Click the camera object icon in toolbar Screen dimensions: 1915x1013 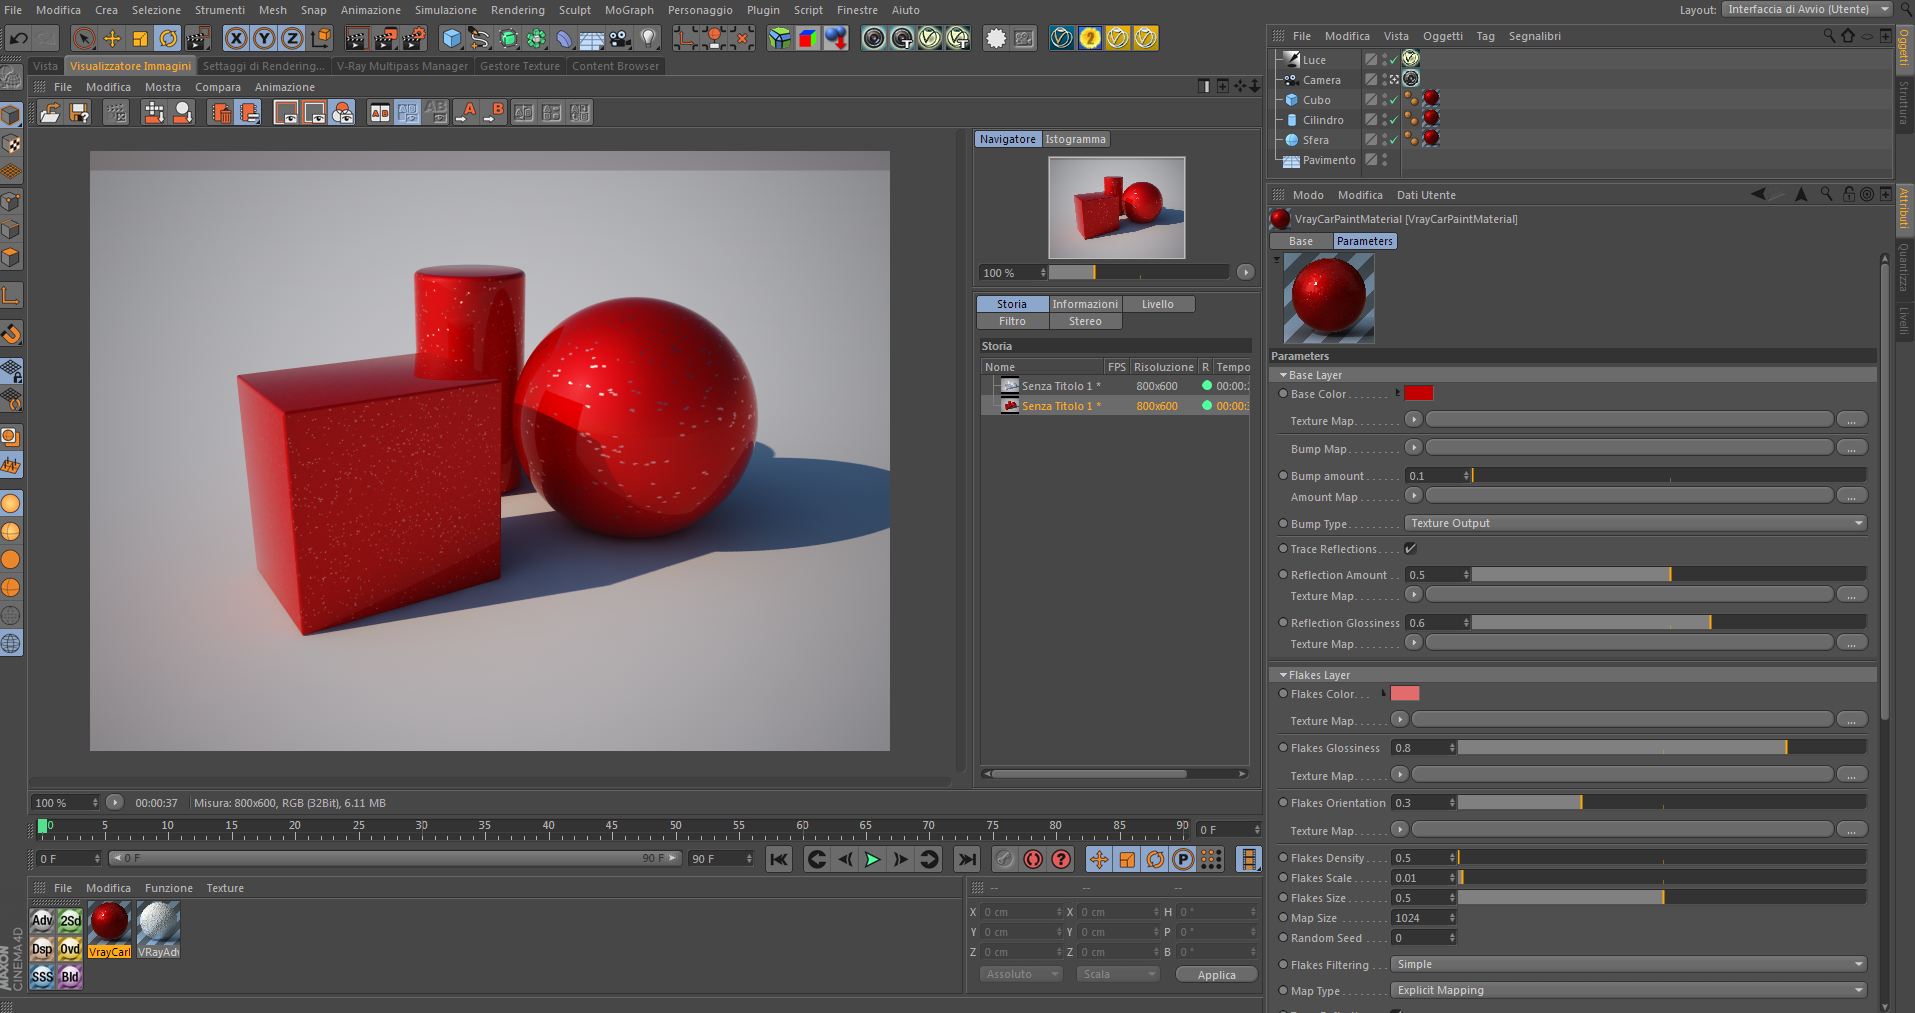620,39
